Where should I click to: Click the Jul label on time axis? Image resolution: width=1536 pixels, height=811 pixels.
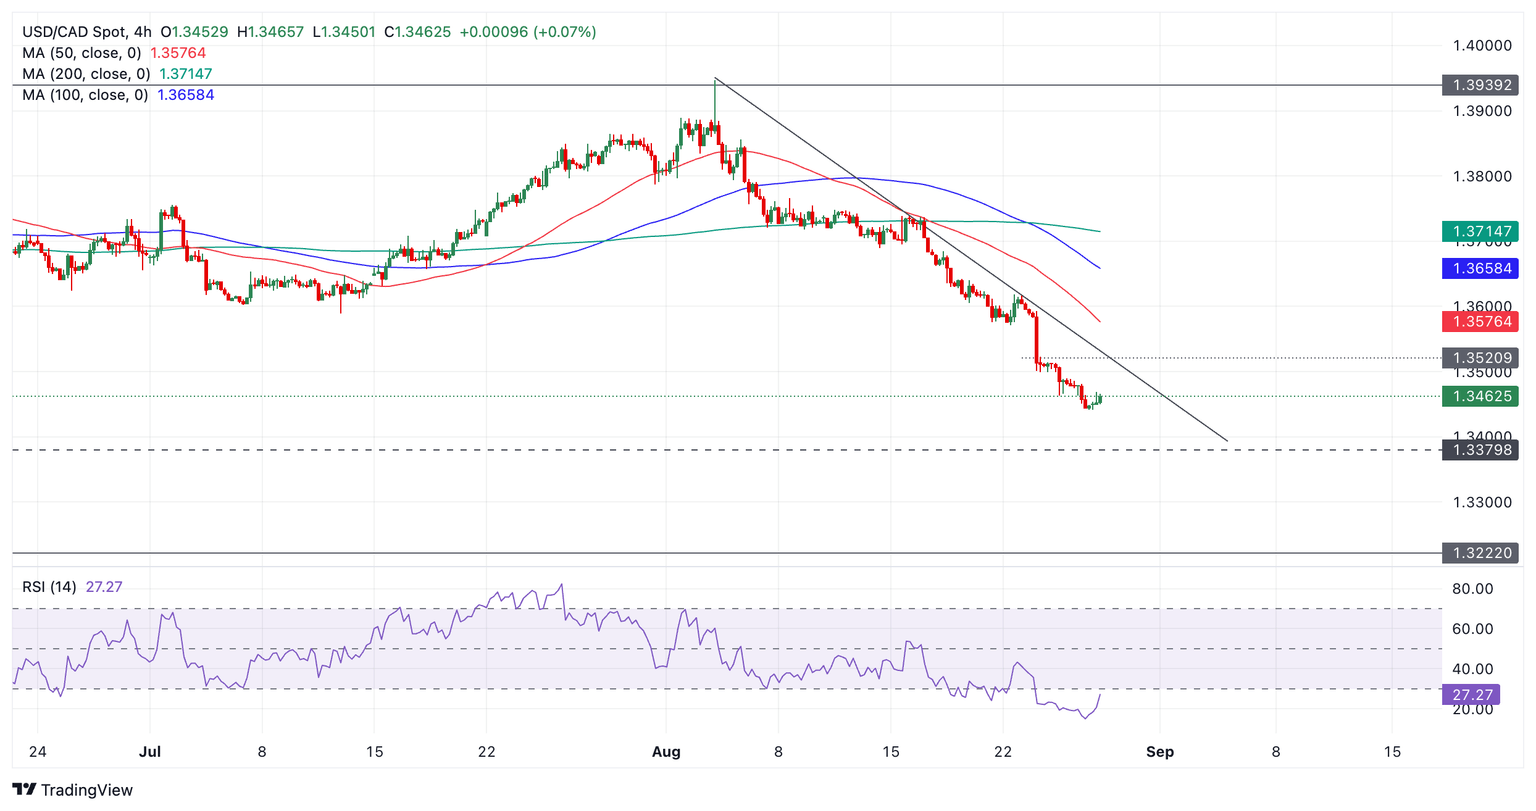coord(150,751)
